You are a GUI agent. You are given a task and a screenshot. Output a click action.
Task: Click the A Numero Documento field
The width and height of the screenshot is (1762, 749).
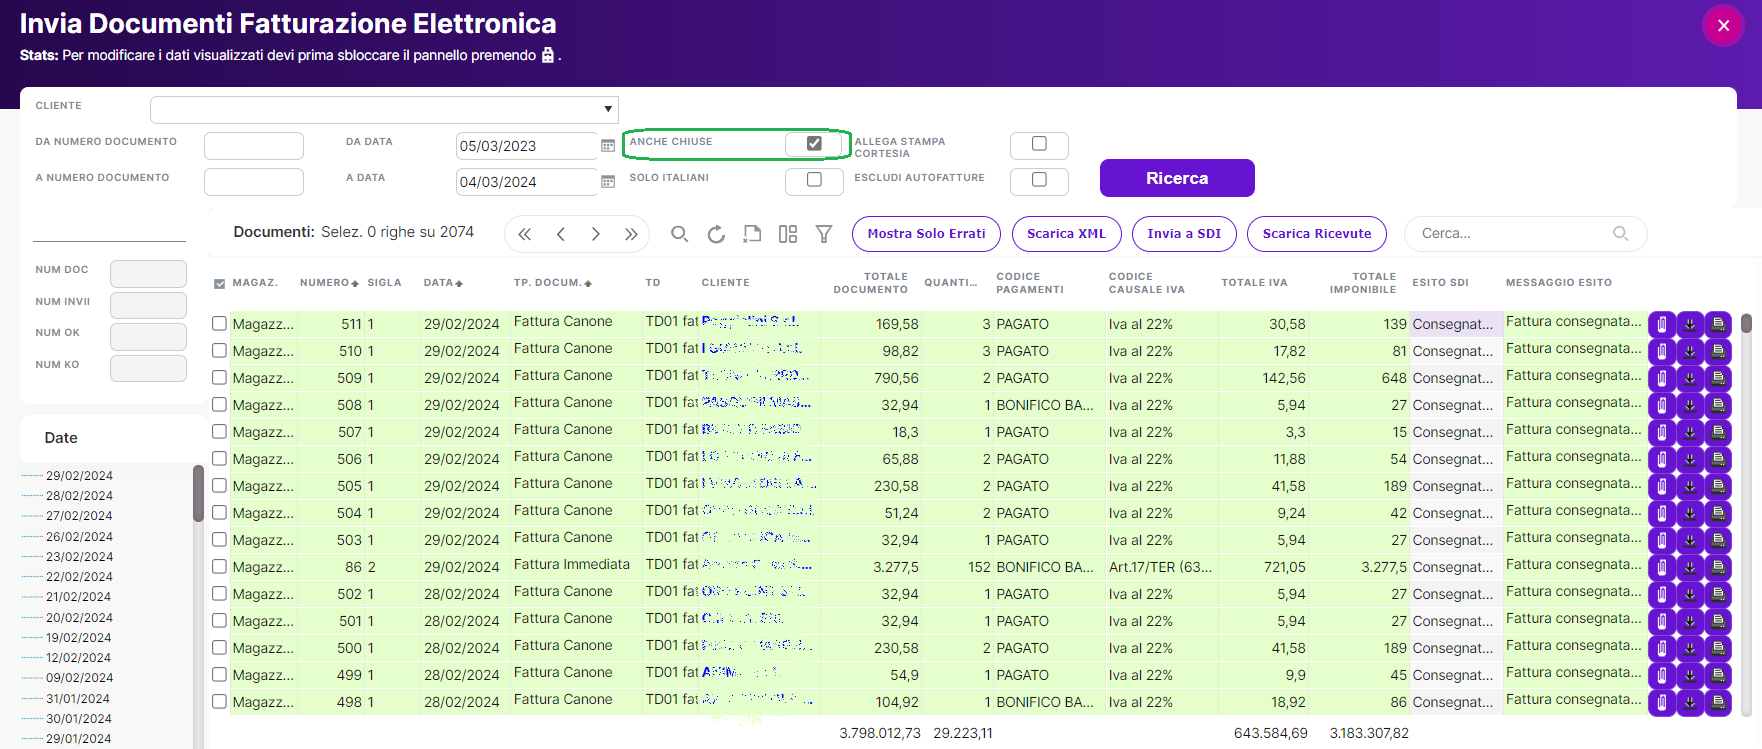254,182
